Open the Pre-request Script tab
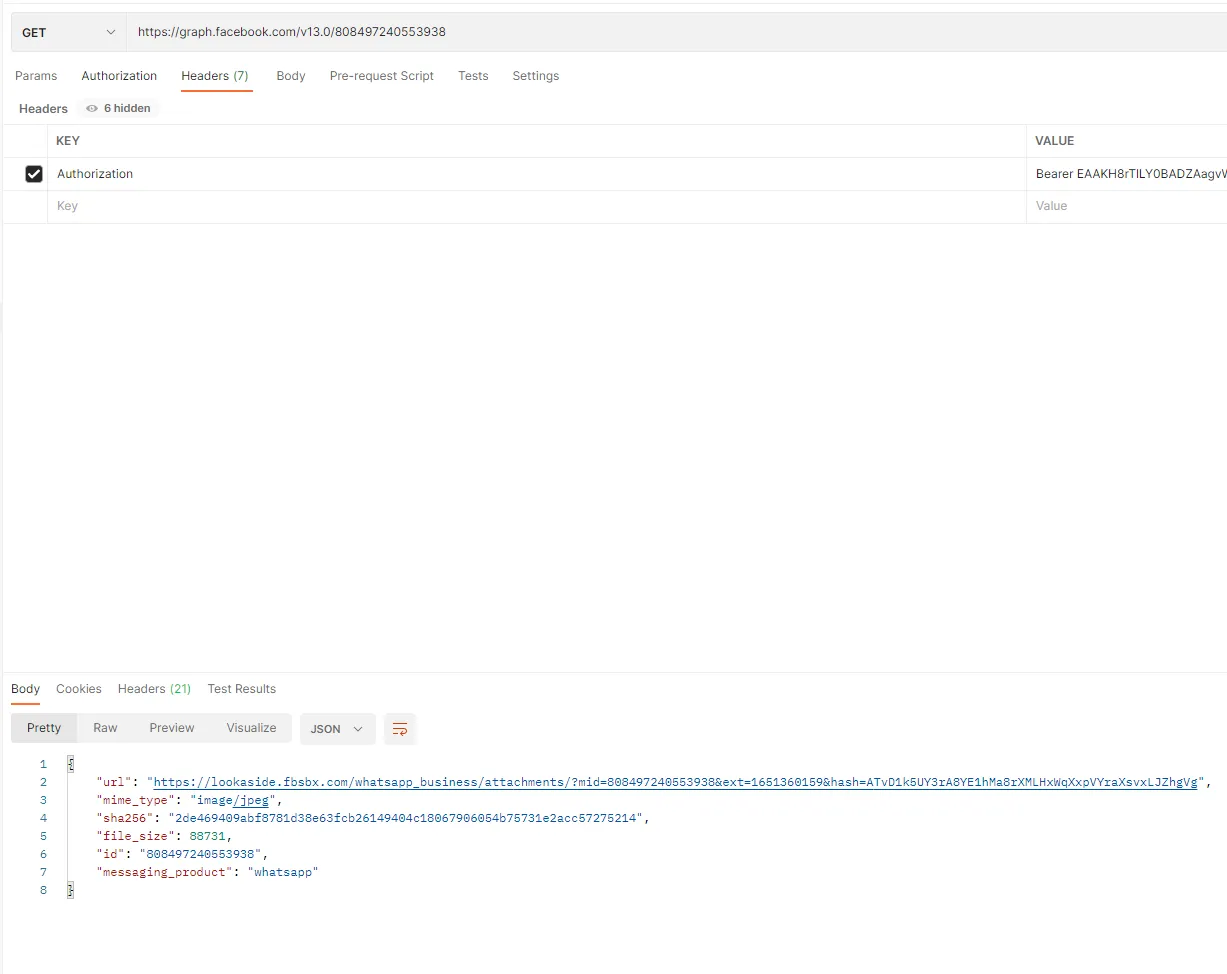 [381, 76]
